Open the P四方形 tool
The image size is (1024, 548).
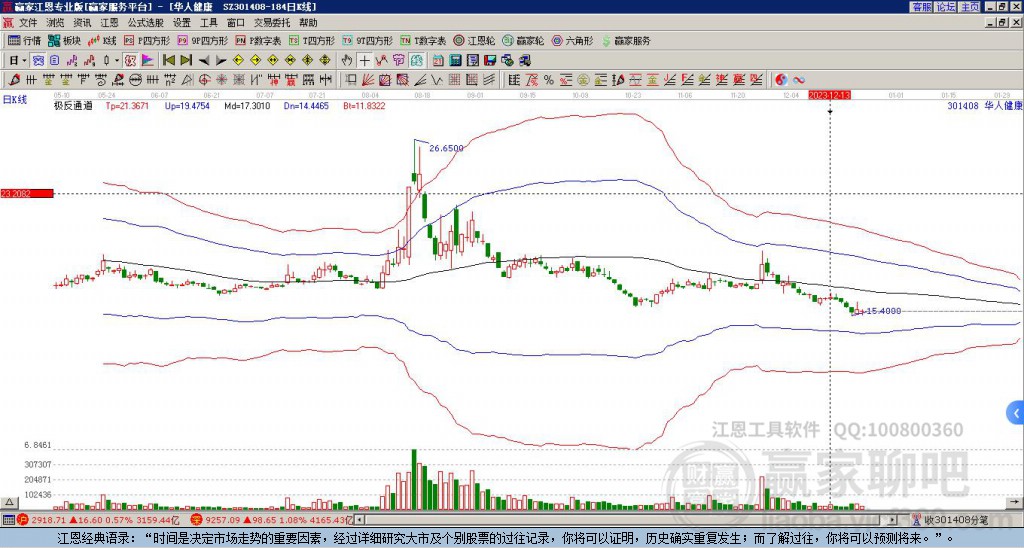click(x=148, y=40)
